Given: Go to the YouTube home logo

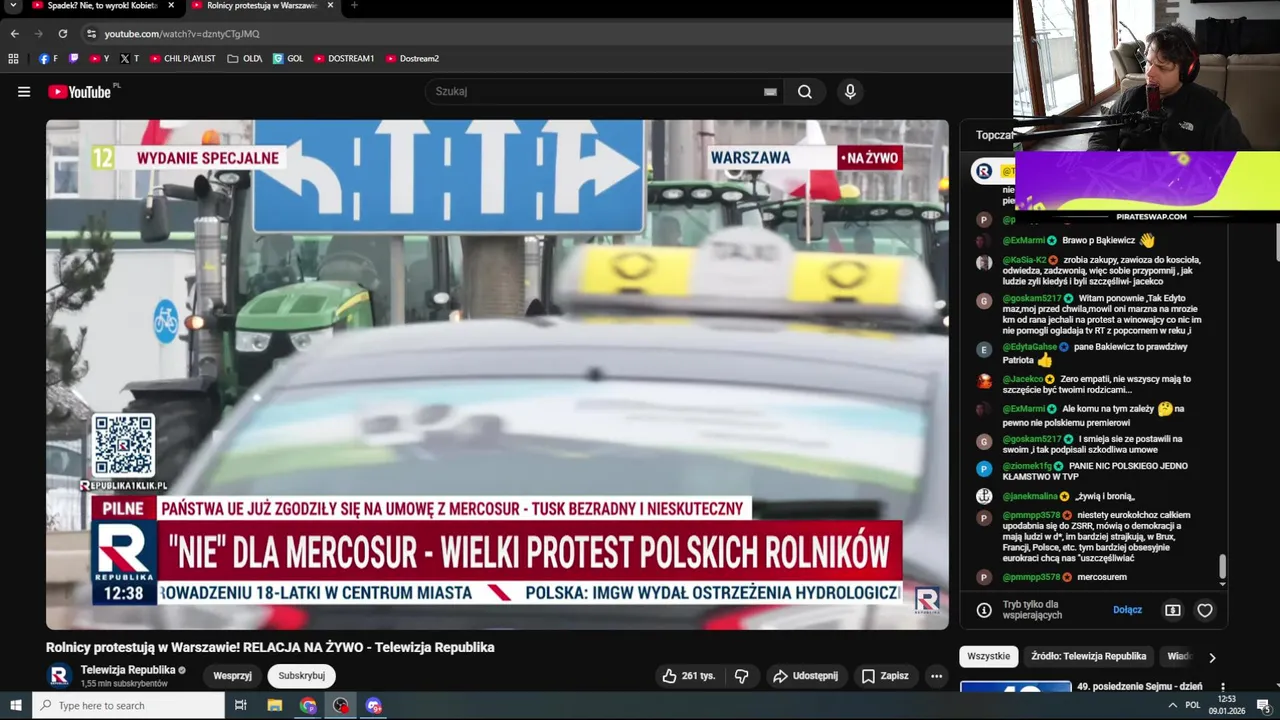Looking at the screenshot, I should click(x=80, y=92).
